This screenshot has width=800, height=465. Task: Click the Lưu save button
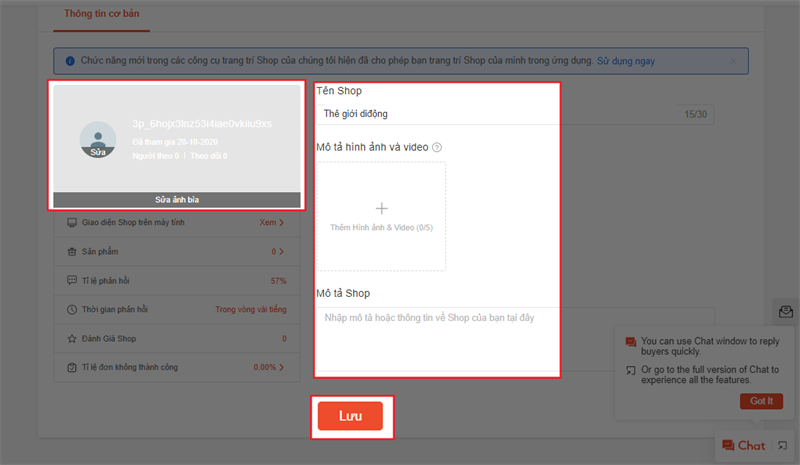[x=350, y=416]
